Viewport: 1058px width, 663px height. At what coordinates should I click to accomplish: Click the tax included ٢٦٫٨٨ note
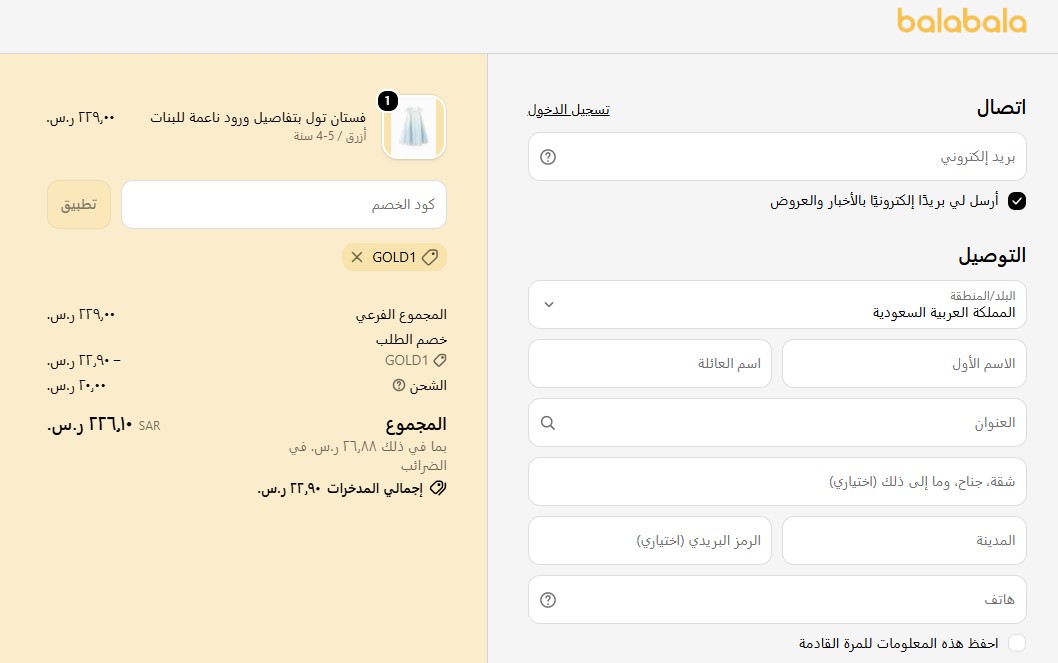coord(368,456)
